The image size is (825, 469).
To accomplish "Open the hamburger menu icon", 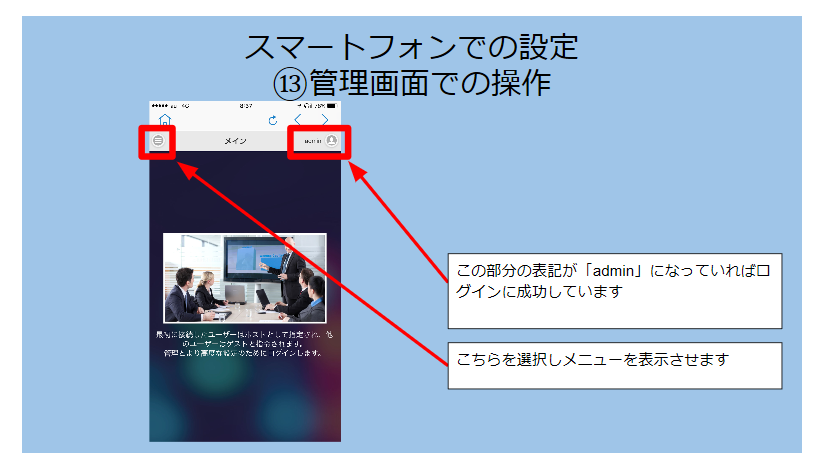I will 158,141.
